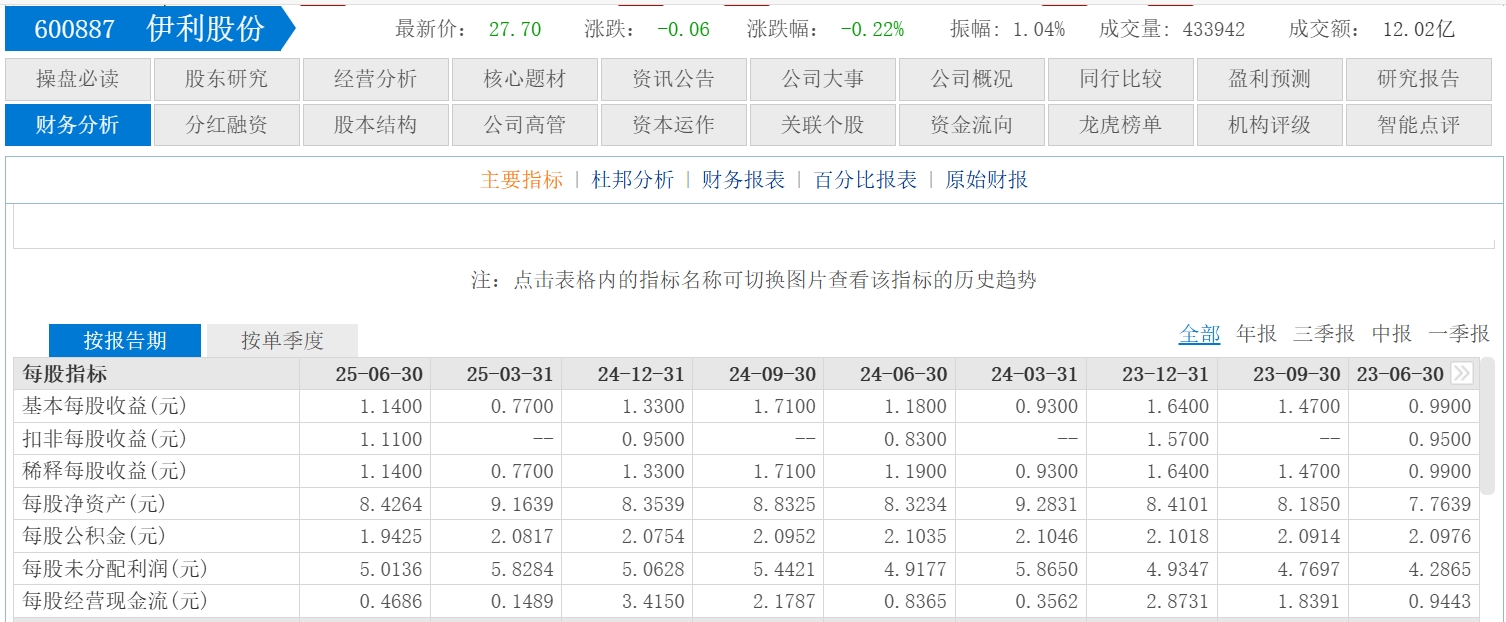
Task: Click the 600887 伊利股份 stock title banner
Action: tap(150, 29)
